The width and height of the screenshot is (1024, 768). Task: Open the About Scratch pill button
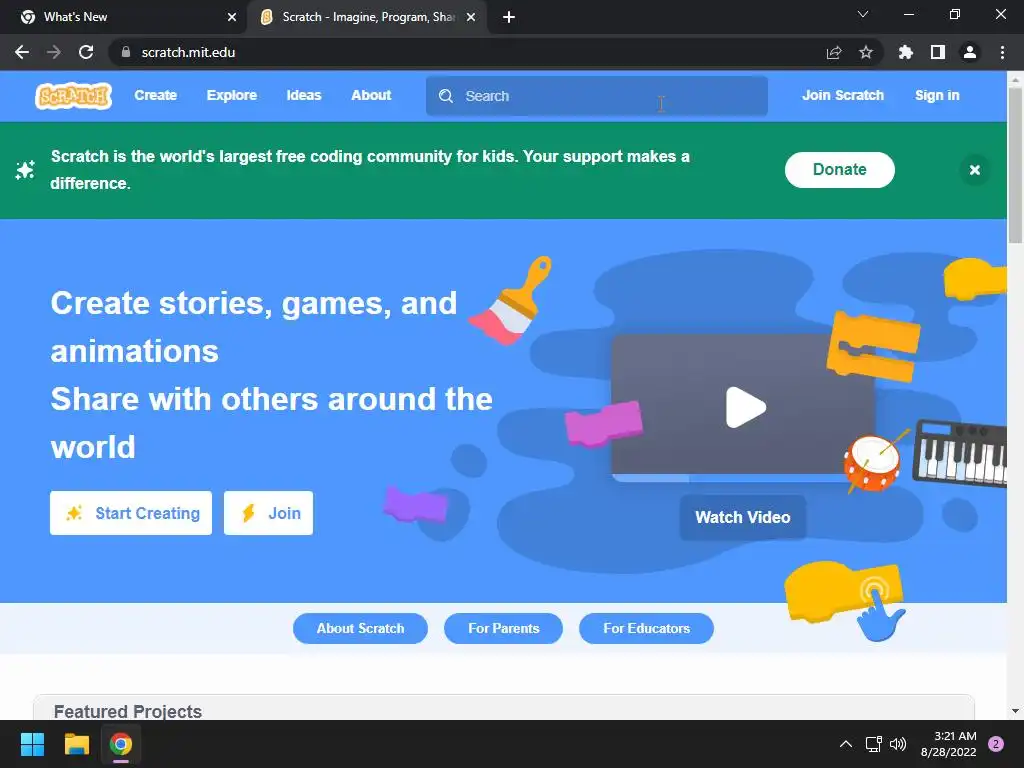360,628
